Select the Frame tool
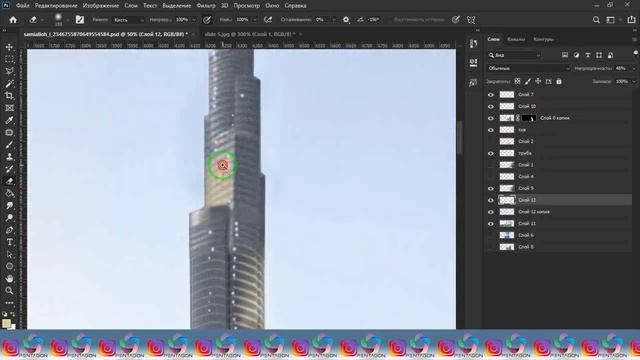The width and height of the screenshot is (640, 360). [9, 108]
